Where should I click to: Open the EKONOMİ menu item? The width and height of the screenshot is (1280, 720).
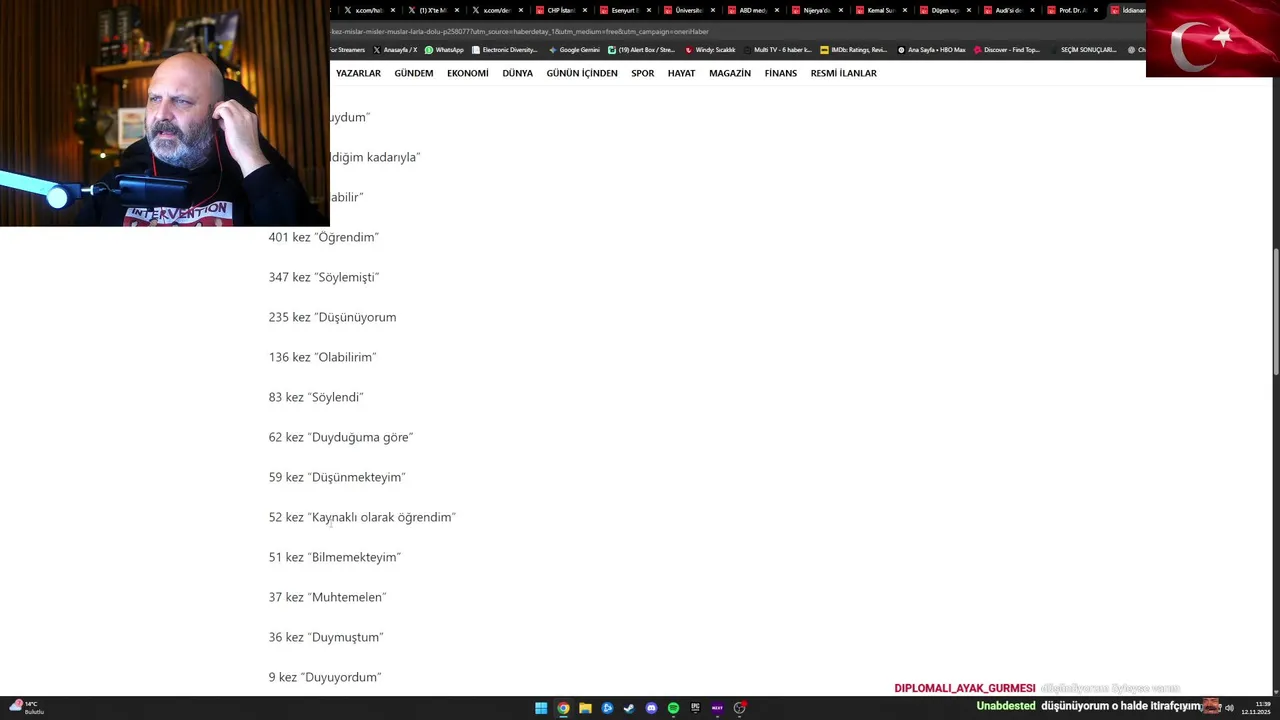point(468,73)
